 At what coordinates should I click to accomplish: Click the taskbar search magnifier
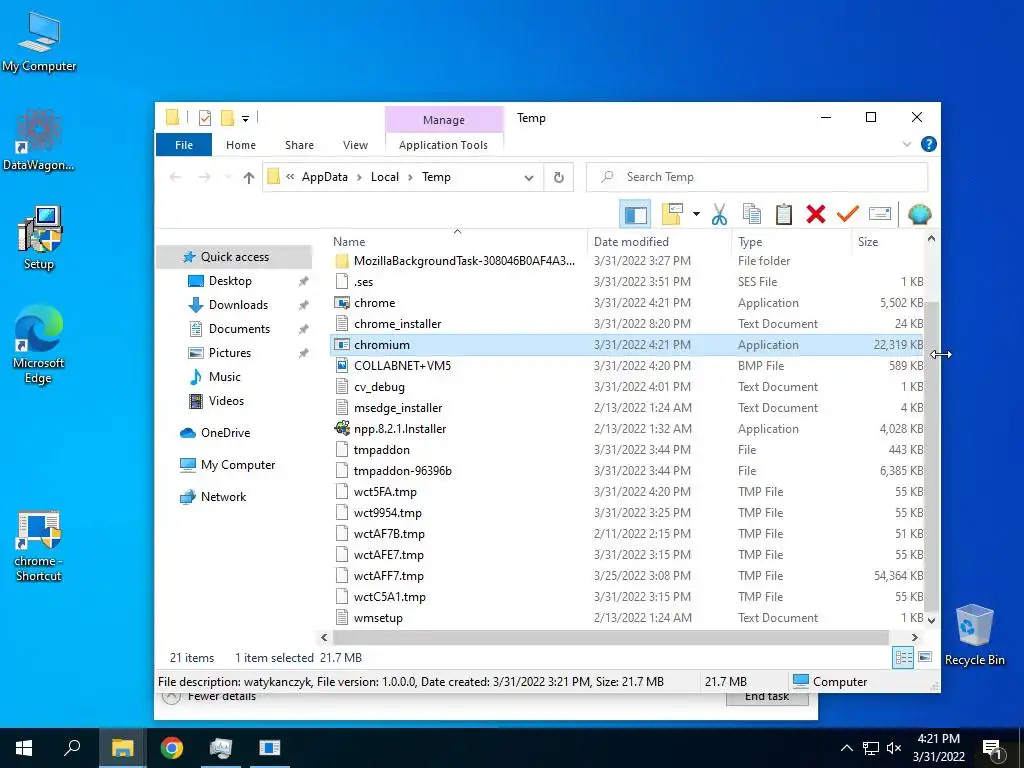(72, 747)
